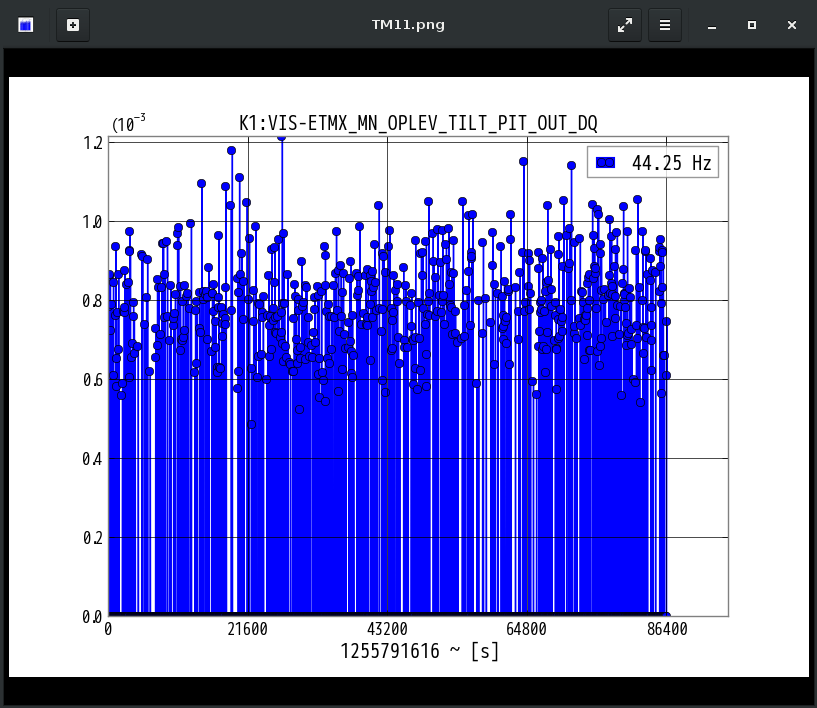Click the blue legend marker swatch
The width and height of the screenshot is (817, 708).
[605, 163]
